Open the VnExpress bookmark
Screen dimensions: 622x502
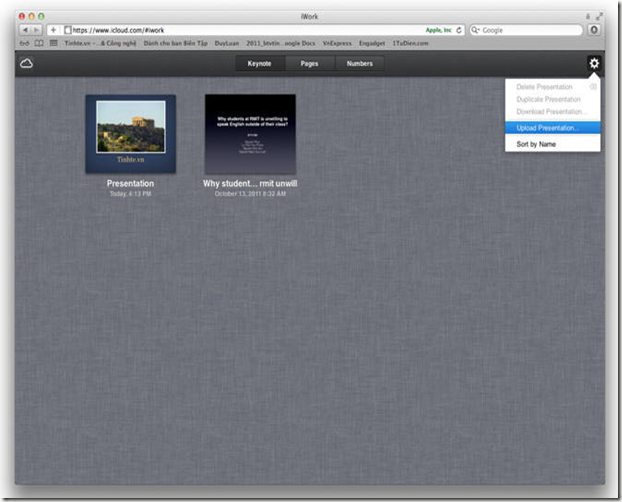tap(337, 43)
